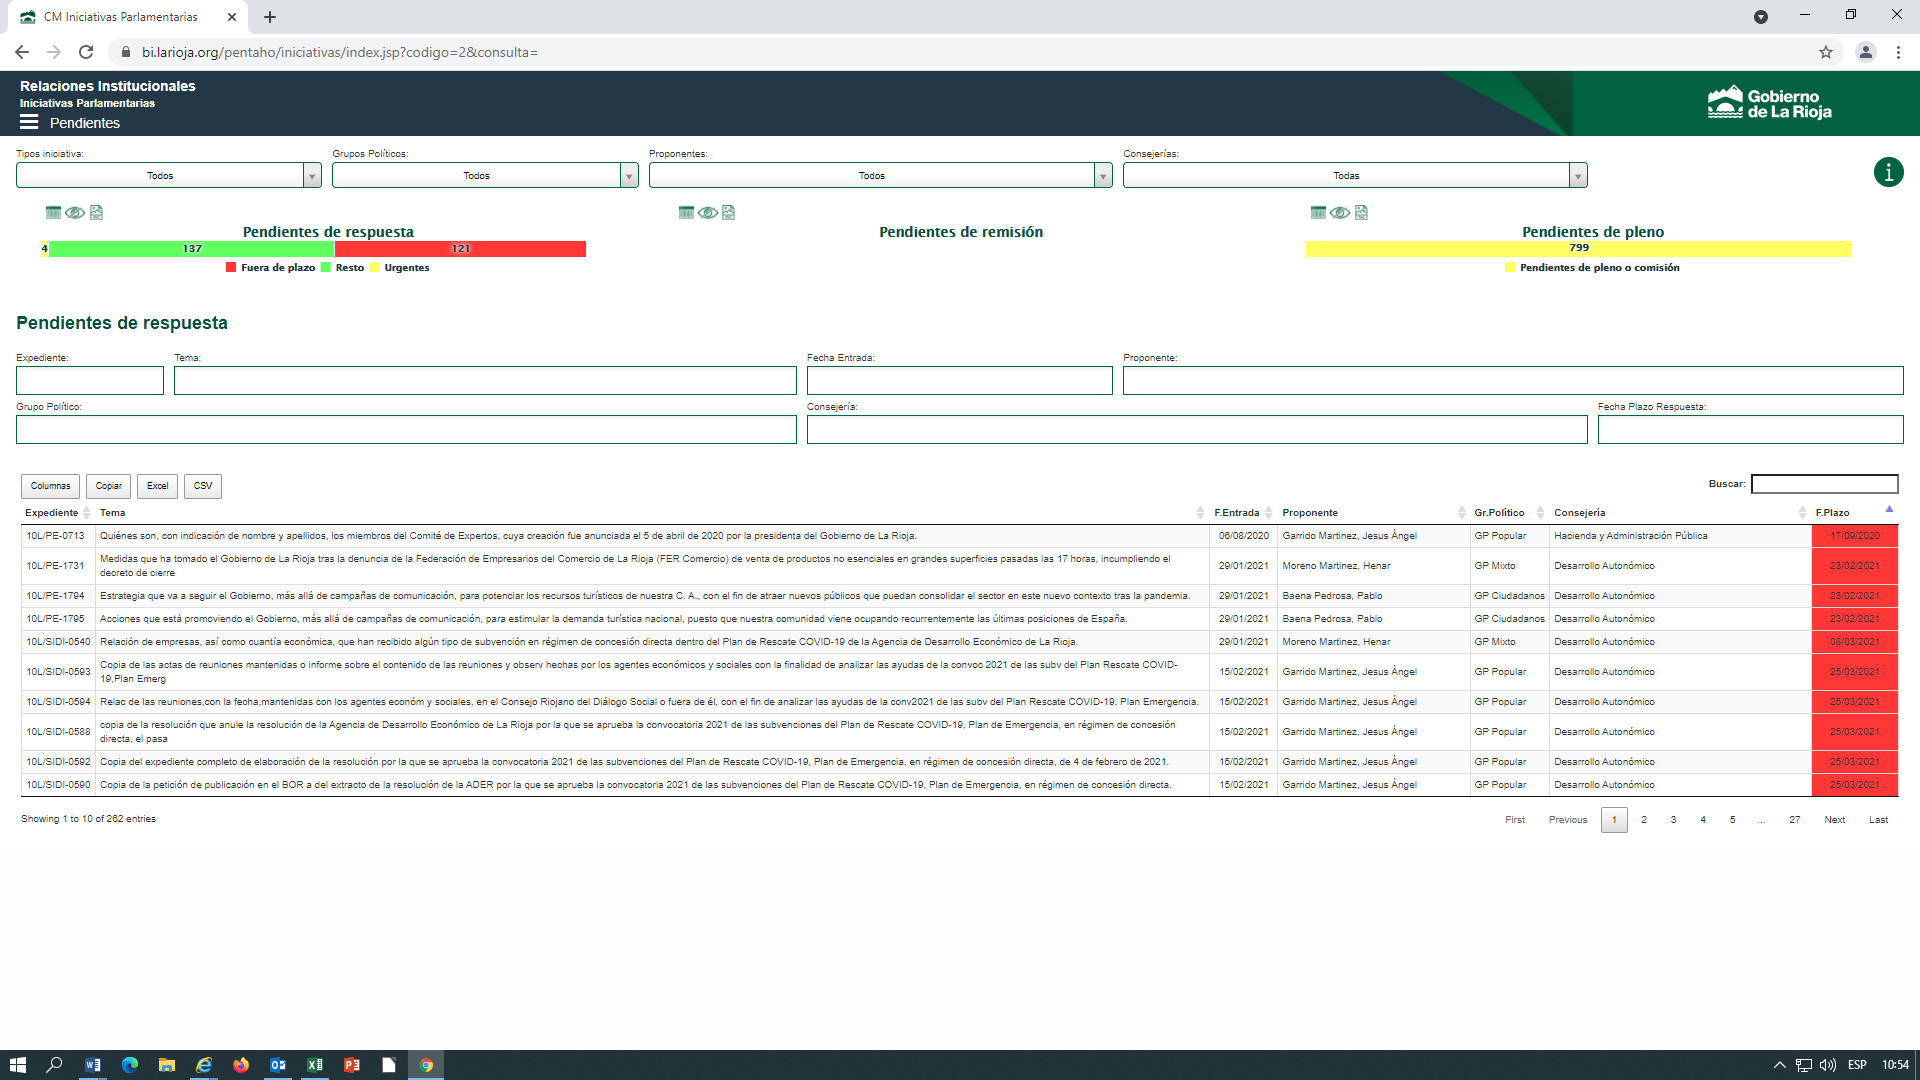1920x1080 pixels.
Task: Toggle eye icon for Pendientes de remisión
Action: click(708, 212)
